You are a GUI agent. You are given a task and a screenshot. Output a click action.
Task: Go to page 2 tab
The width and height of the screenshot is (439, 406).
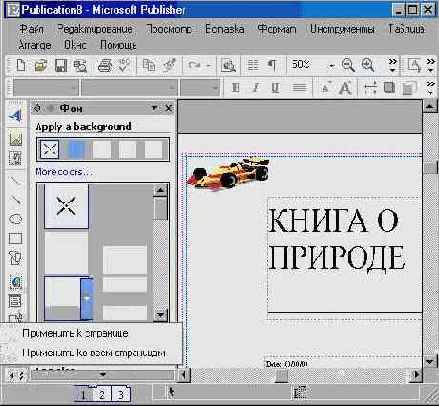pyautogui.click(x=102, y=395)
